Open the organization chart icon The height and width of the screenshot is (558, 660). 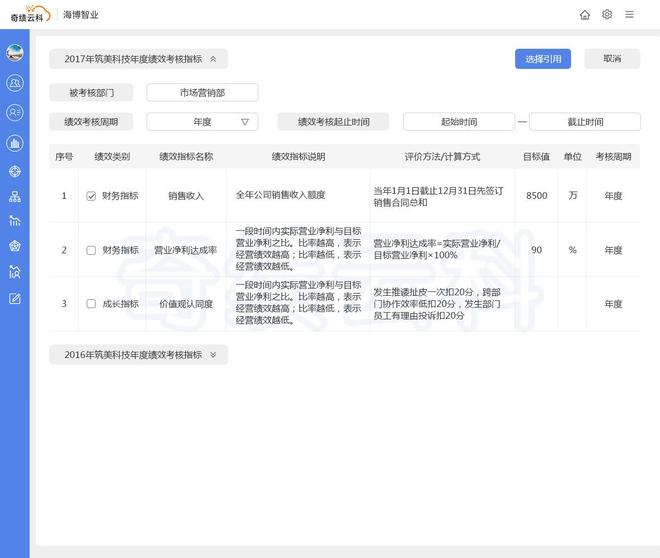pos(15,197)
